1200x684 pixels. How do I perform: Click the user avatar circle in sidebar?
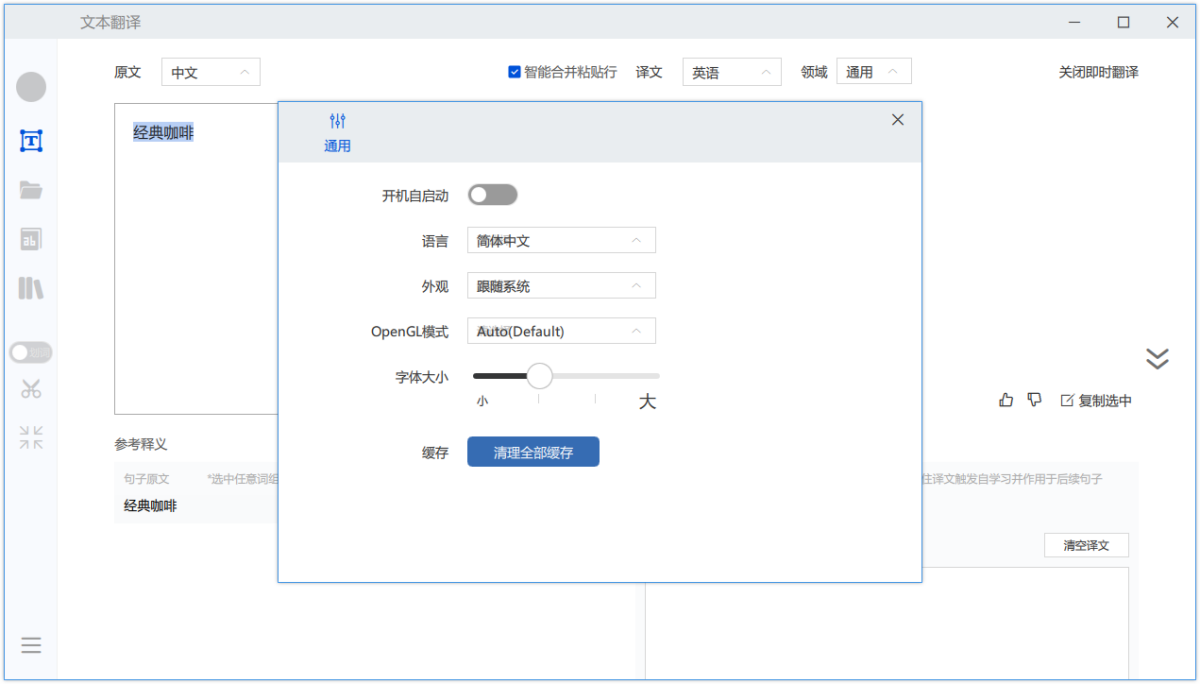(x=31, y=87)
